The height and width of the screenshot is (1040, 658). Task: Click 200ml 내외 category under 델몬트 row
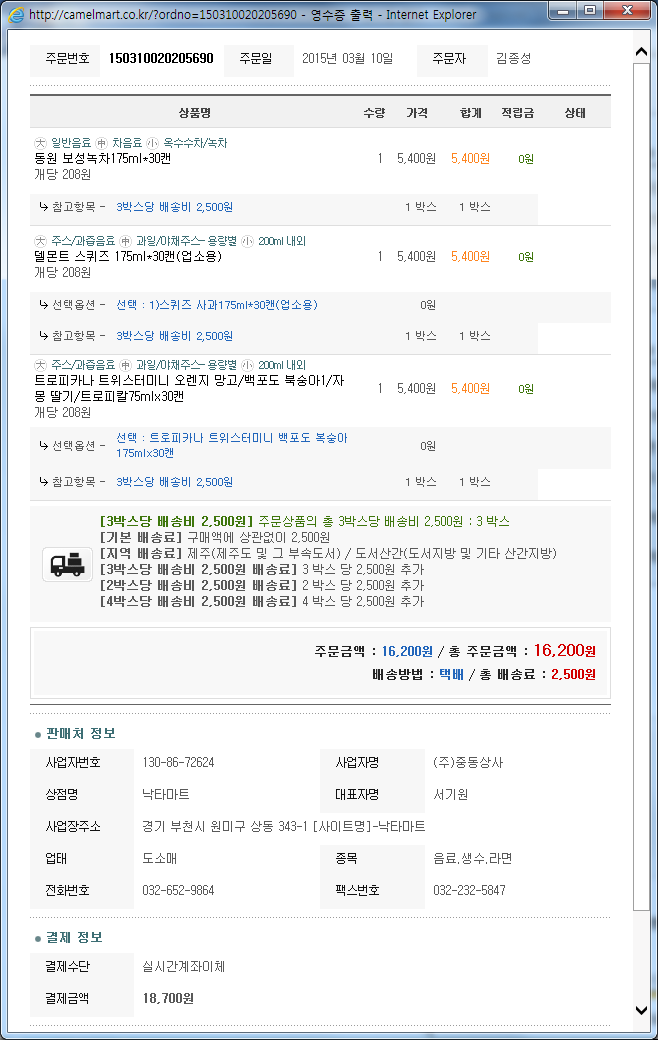pos(282,241)
